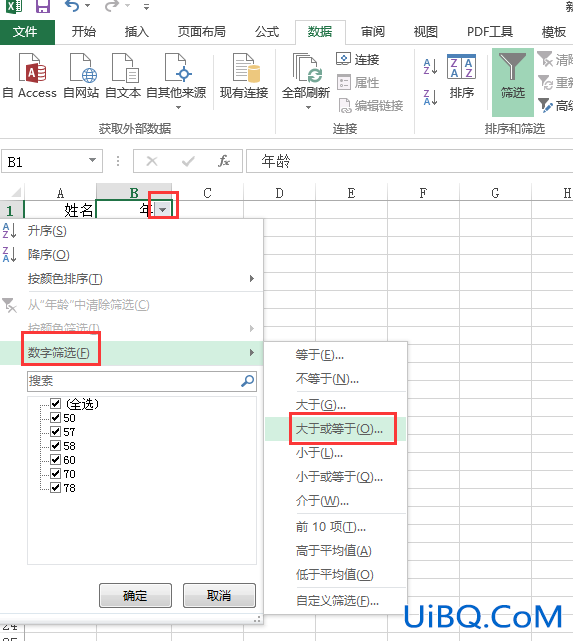Select Above Average 高于平均值(A) option
This screenshot has height=641, width=573.
(x=336, y=551)
